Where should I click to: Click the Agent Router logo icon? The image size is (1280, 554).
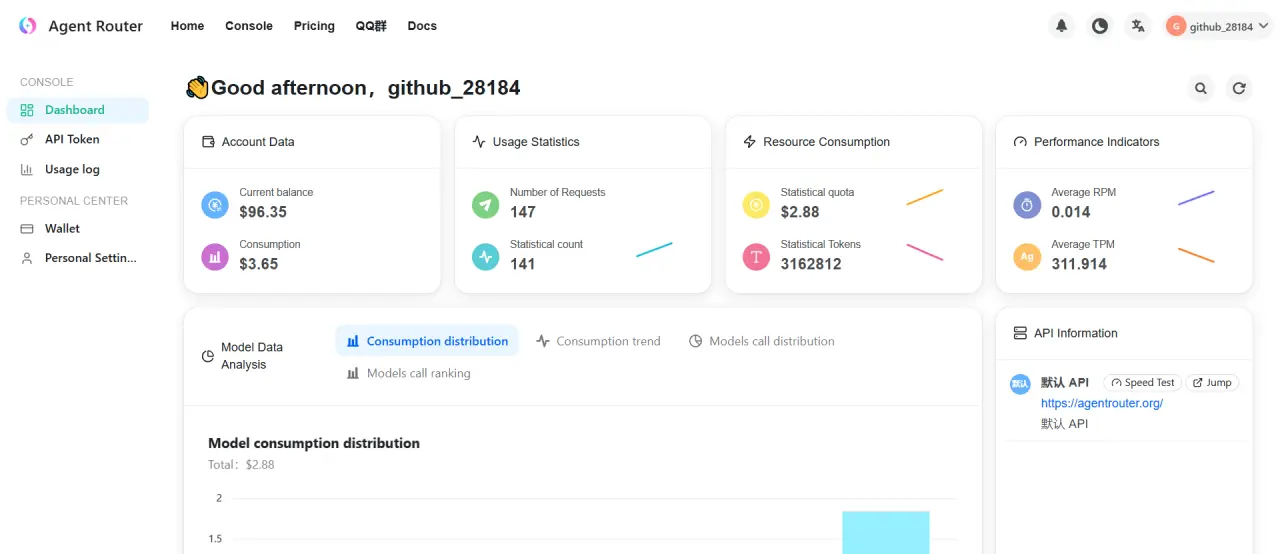coord(28,26)
